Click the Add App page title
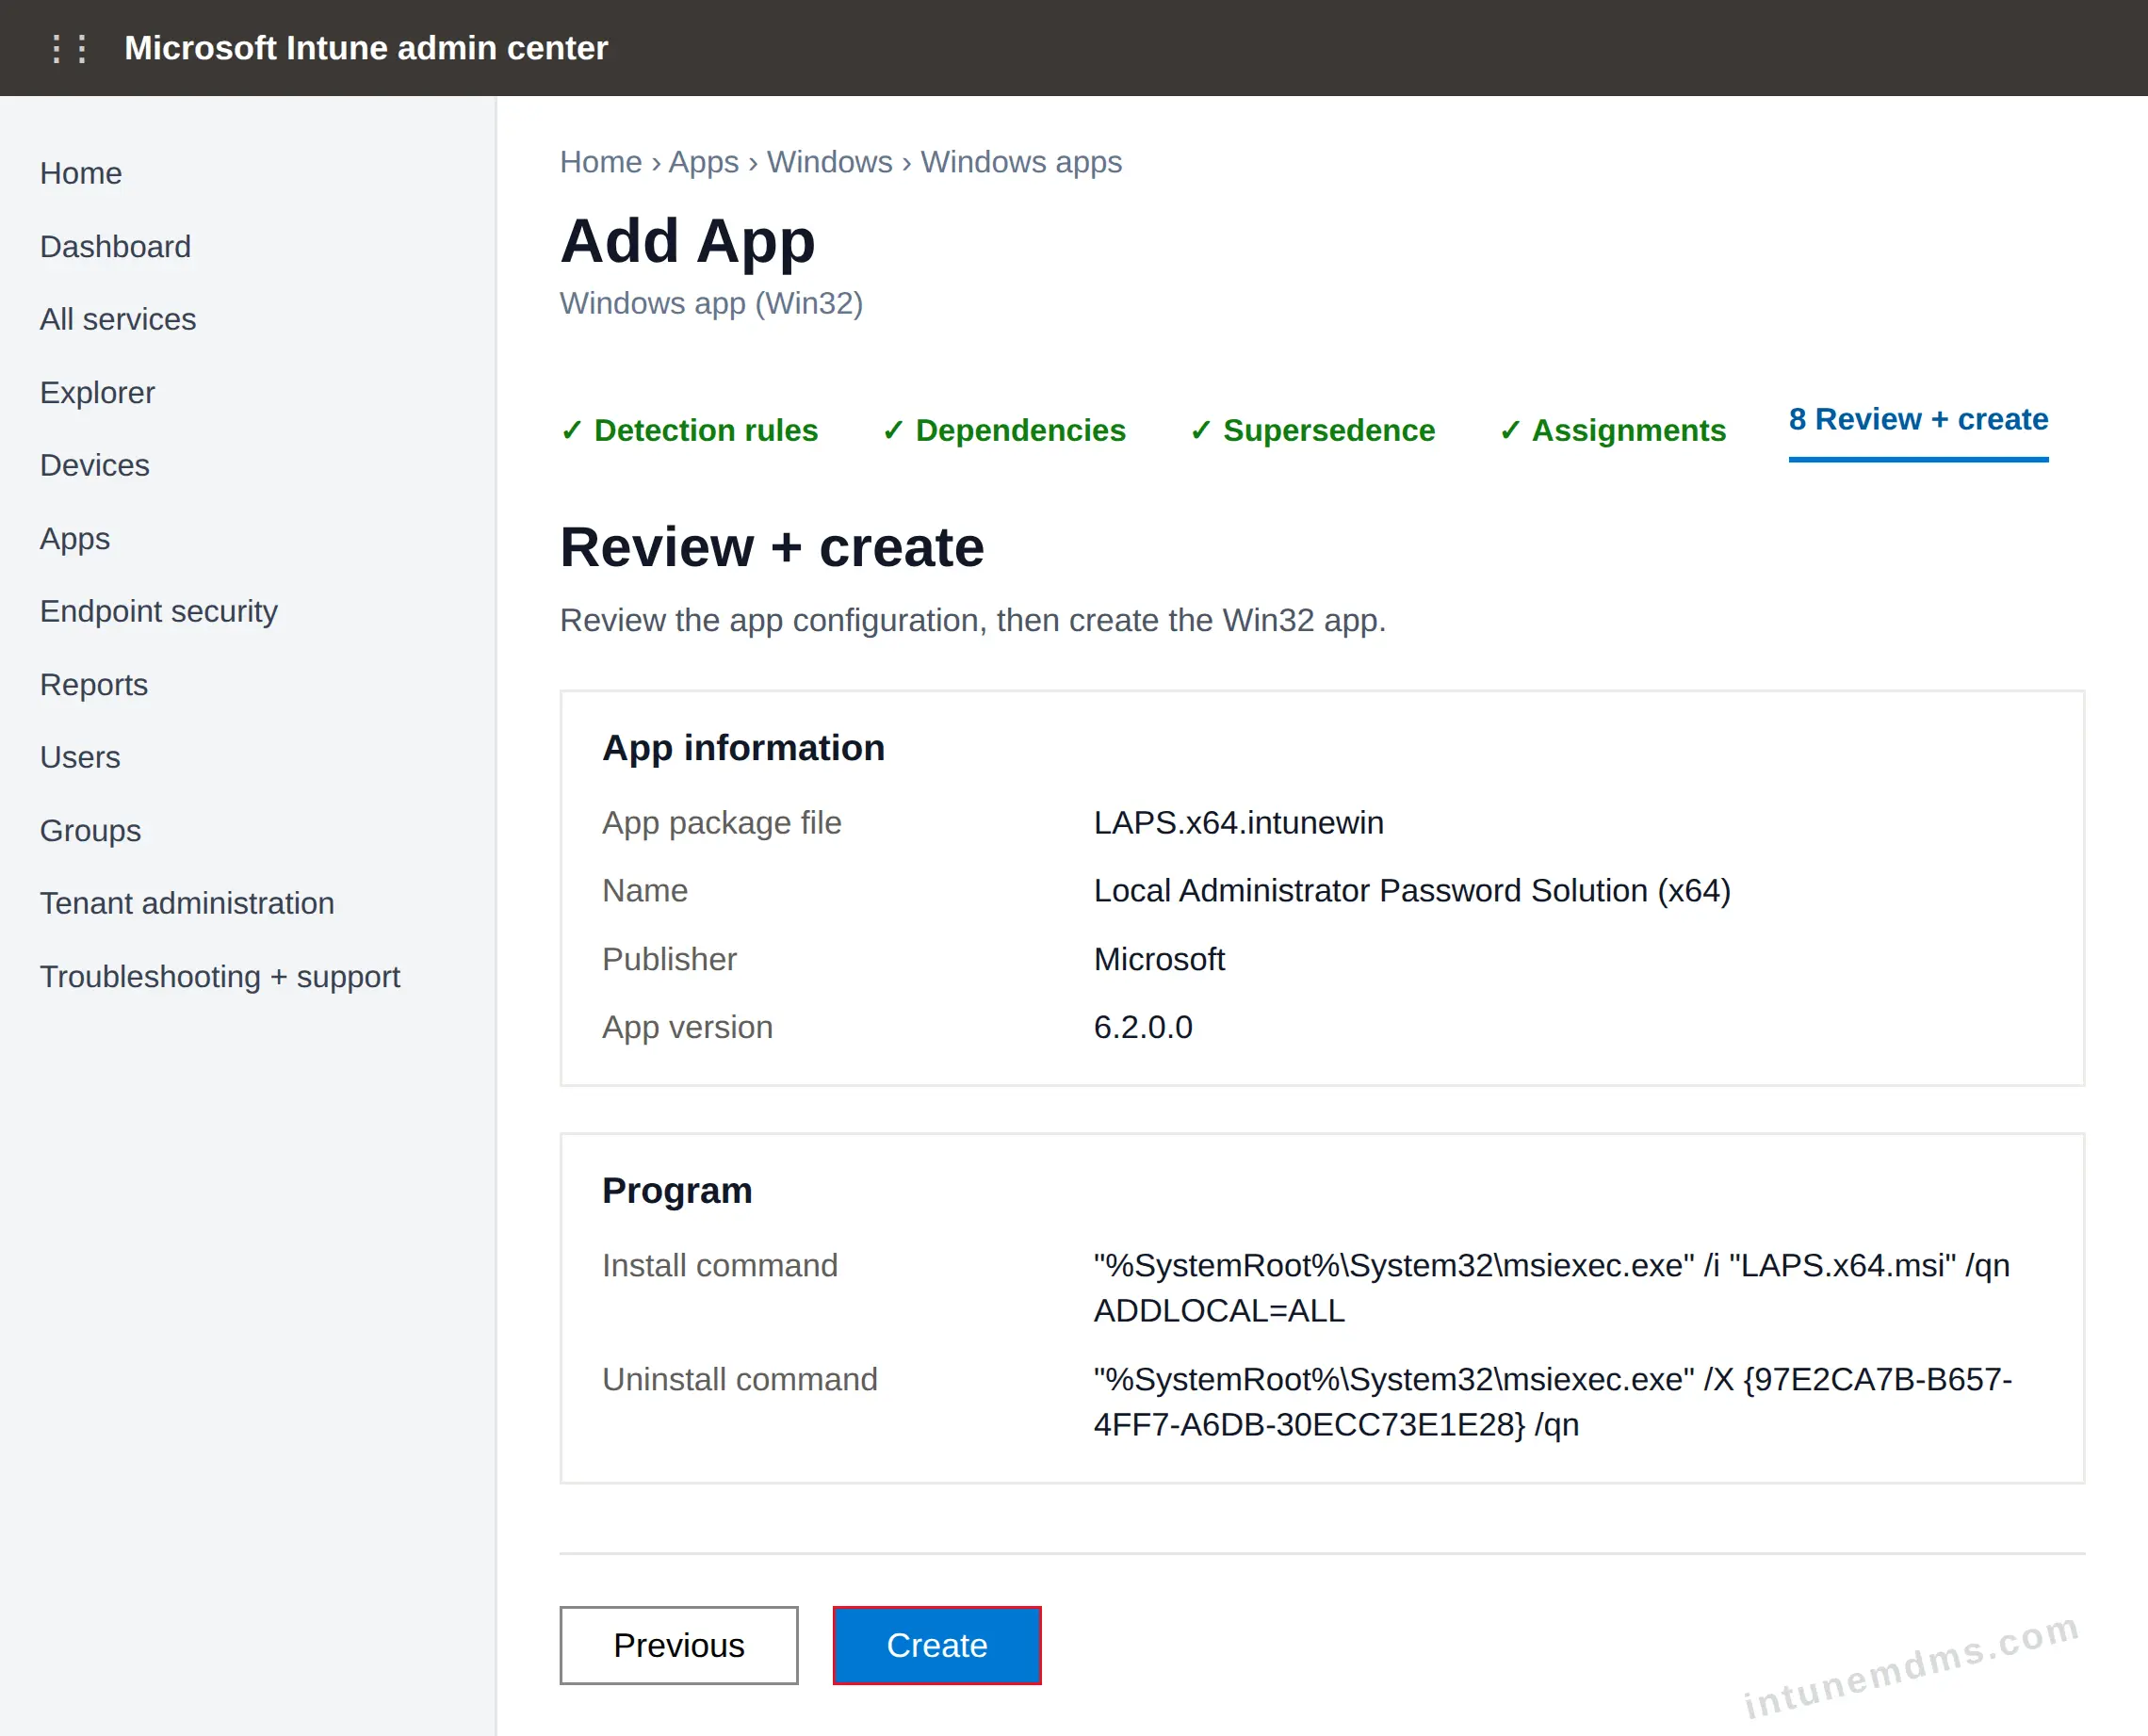 click(x=688, y=241)
